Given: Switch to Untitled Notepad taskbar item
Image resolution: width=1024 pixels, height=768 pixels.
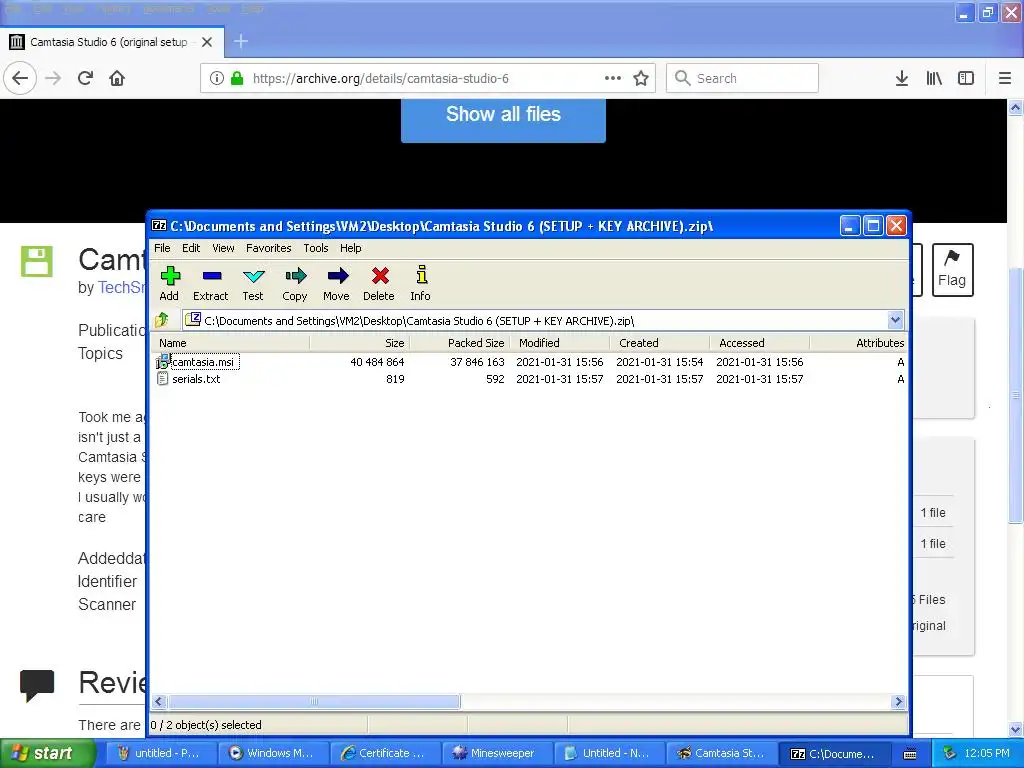Looking at the screenshot, I should click(x=609, y=754).
